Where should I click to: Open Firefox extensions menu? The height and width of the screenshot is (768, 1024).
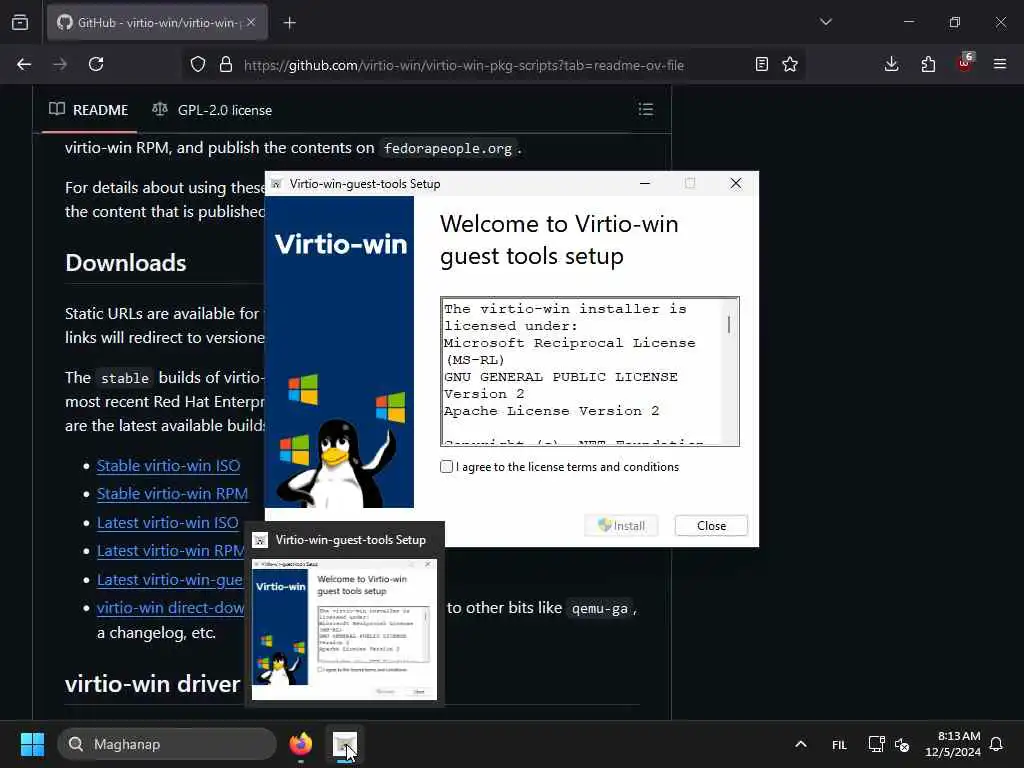(x=928, y=64)
